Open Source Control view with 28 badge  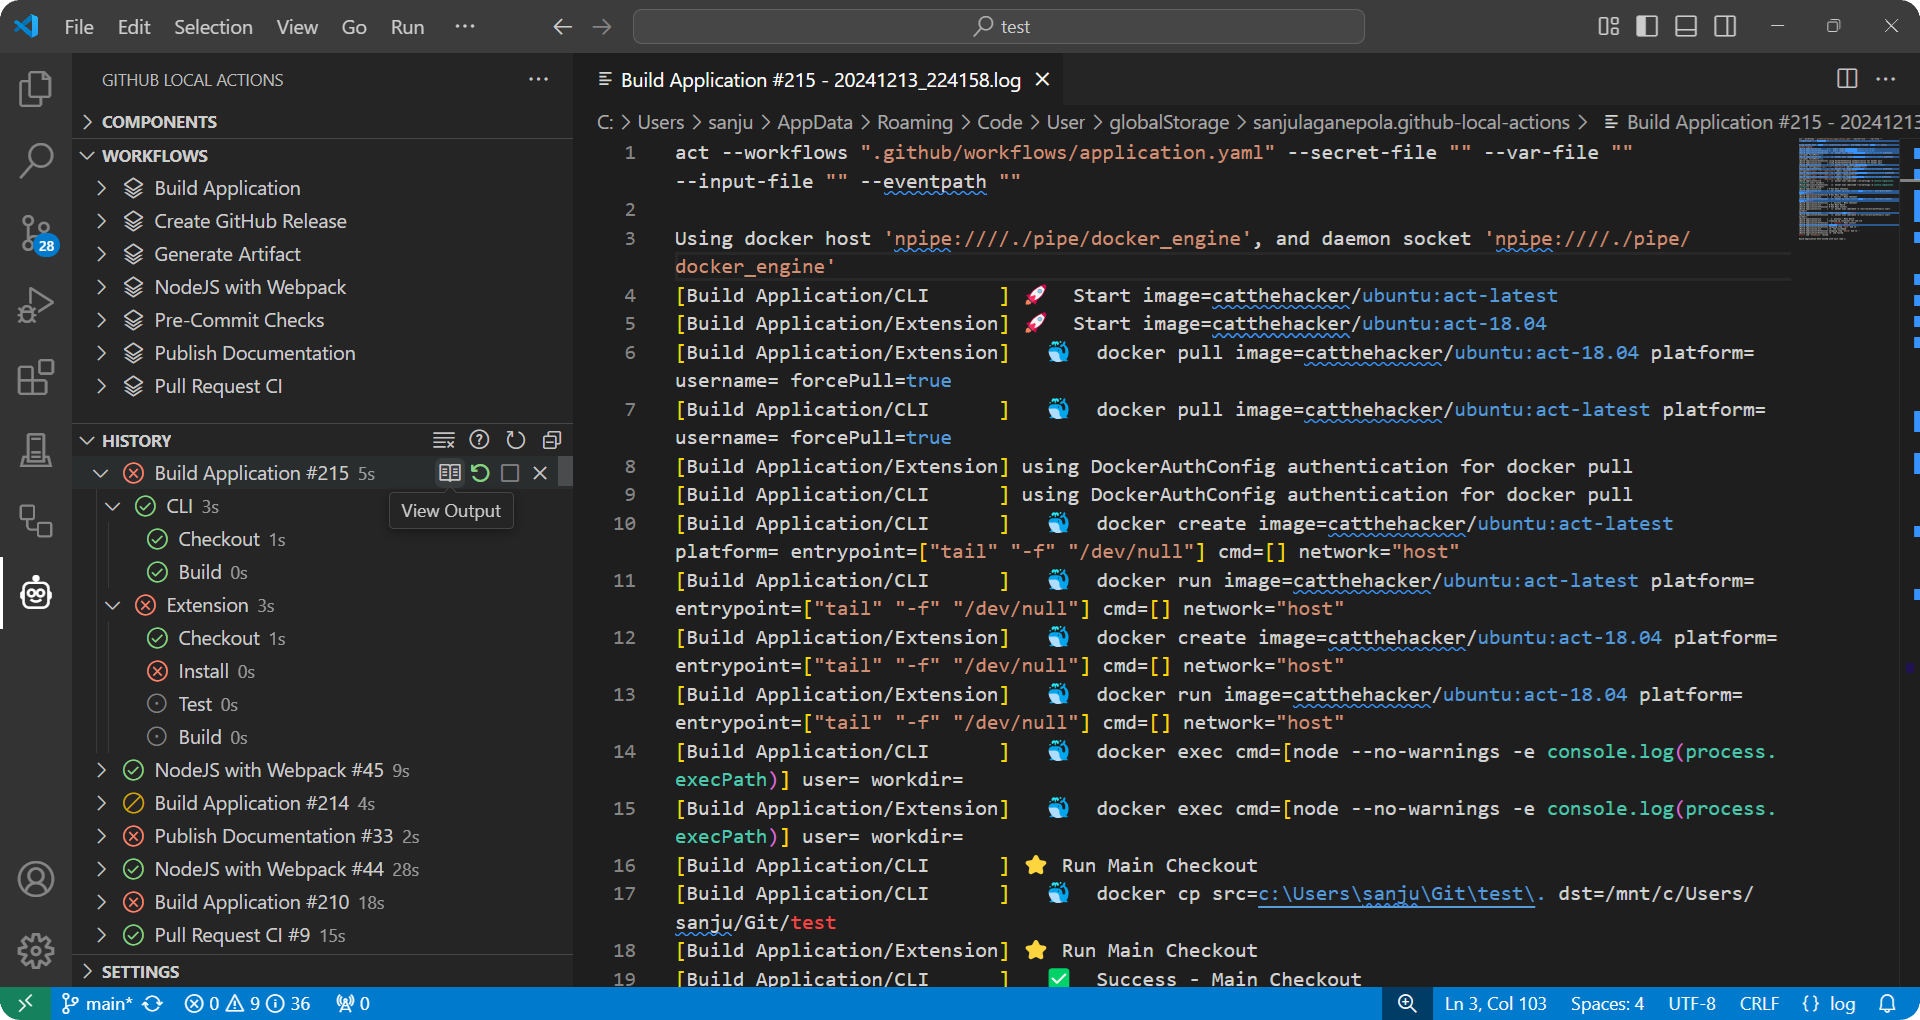pyautogui.click(x=36, y=233)
